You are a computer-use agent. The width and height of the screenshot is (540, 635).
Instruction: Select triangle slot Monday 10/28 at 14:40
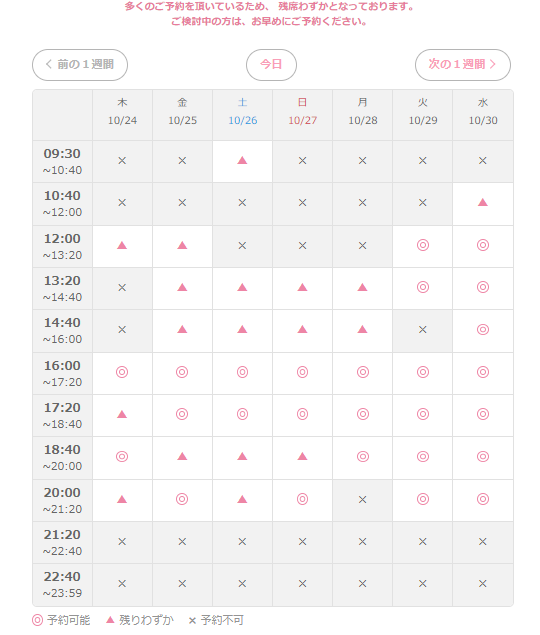pyautogui.click(x=362, y=330)
